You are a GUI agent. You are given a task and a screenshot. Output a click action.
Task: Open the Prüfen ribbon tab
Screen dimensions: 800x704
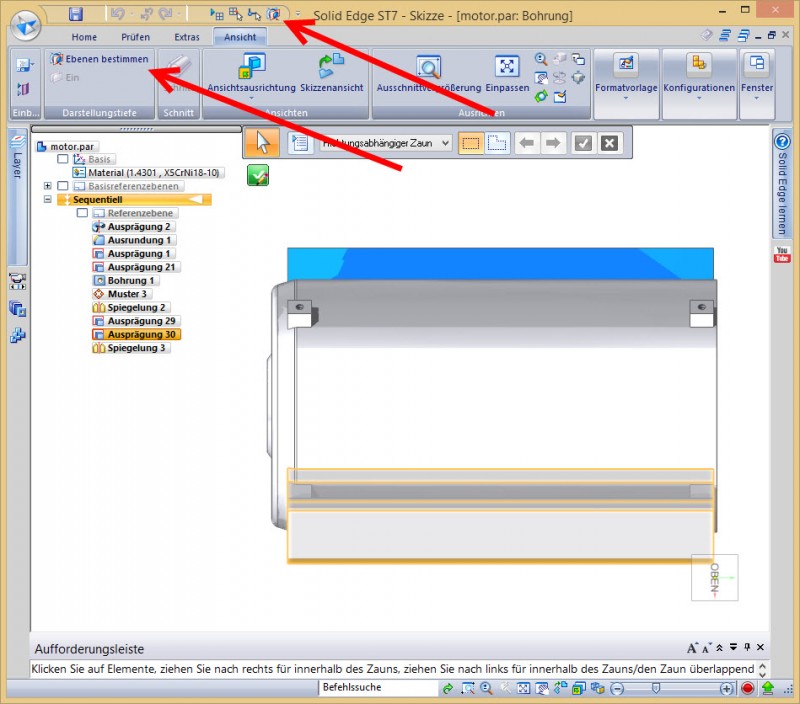pyautogui.click(x=135, y=37)
